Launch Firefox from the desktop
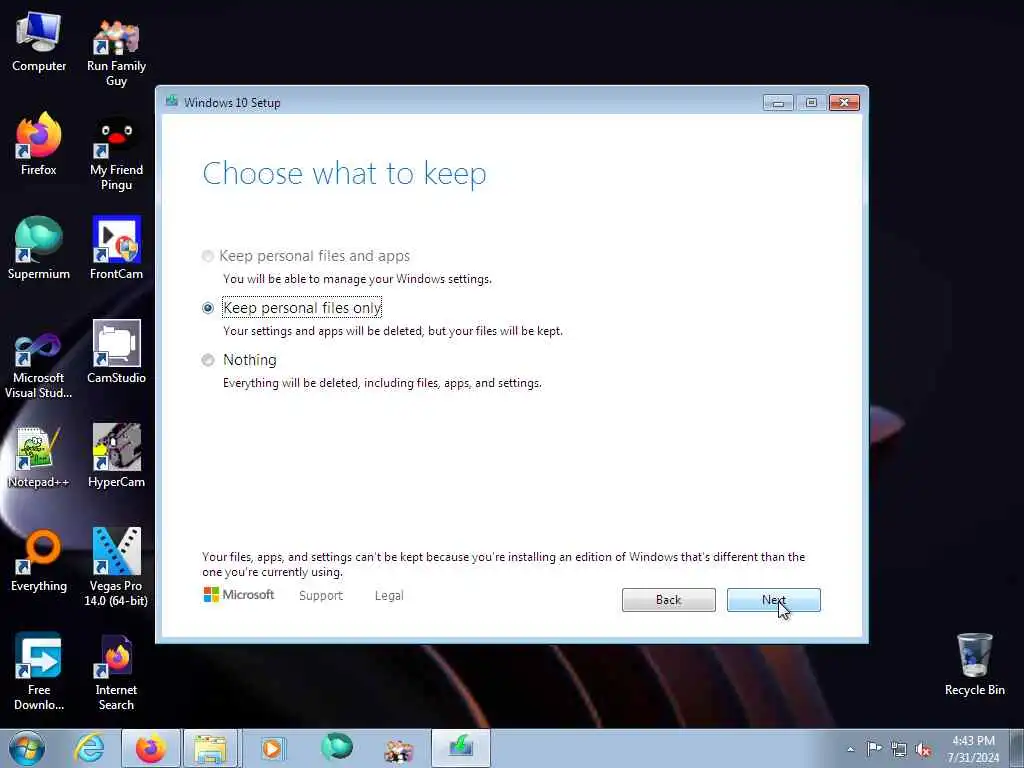Screen dimensions: 1024x768 point(39,144)
